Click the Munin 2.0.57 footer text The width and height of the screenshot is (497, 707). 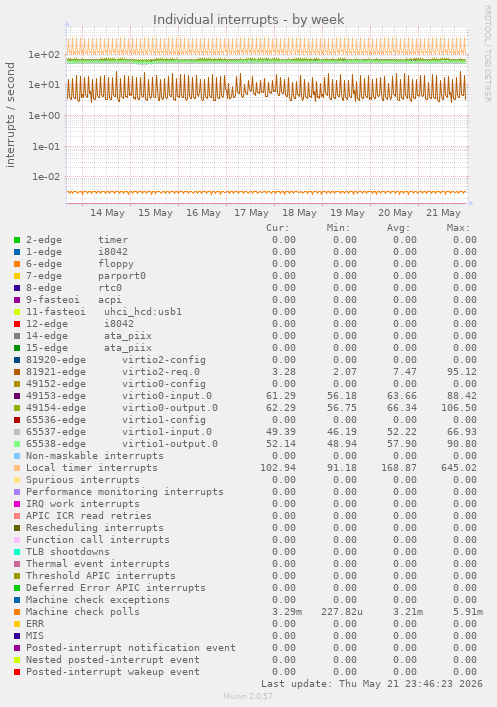[248, 696]
